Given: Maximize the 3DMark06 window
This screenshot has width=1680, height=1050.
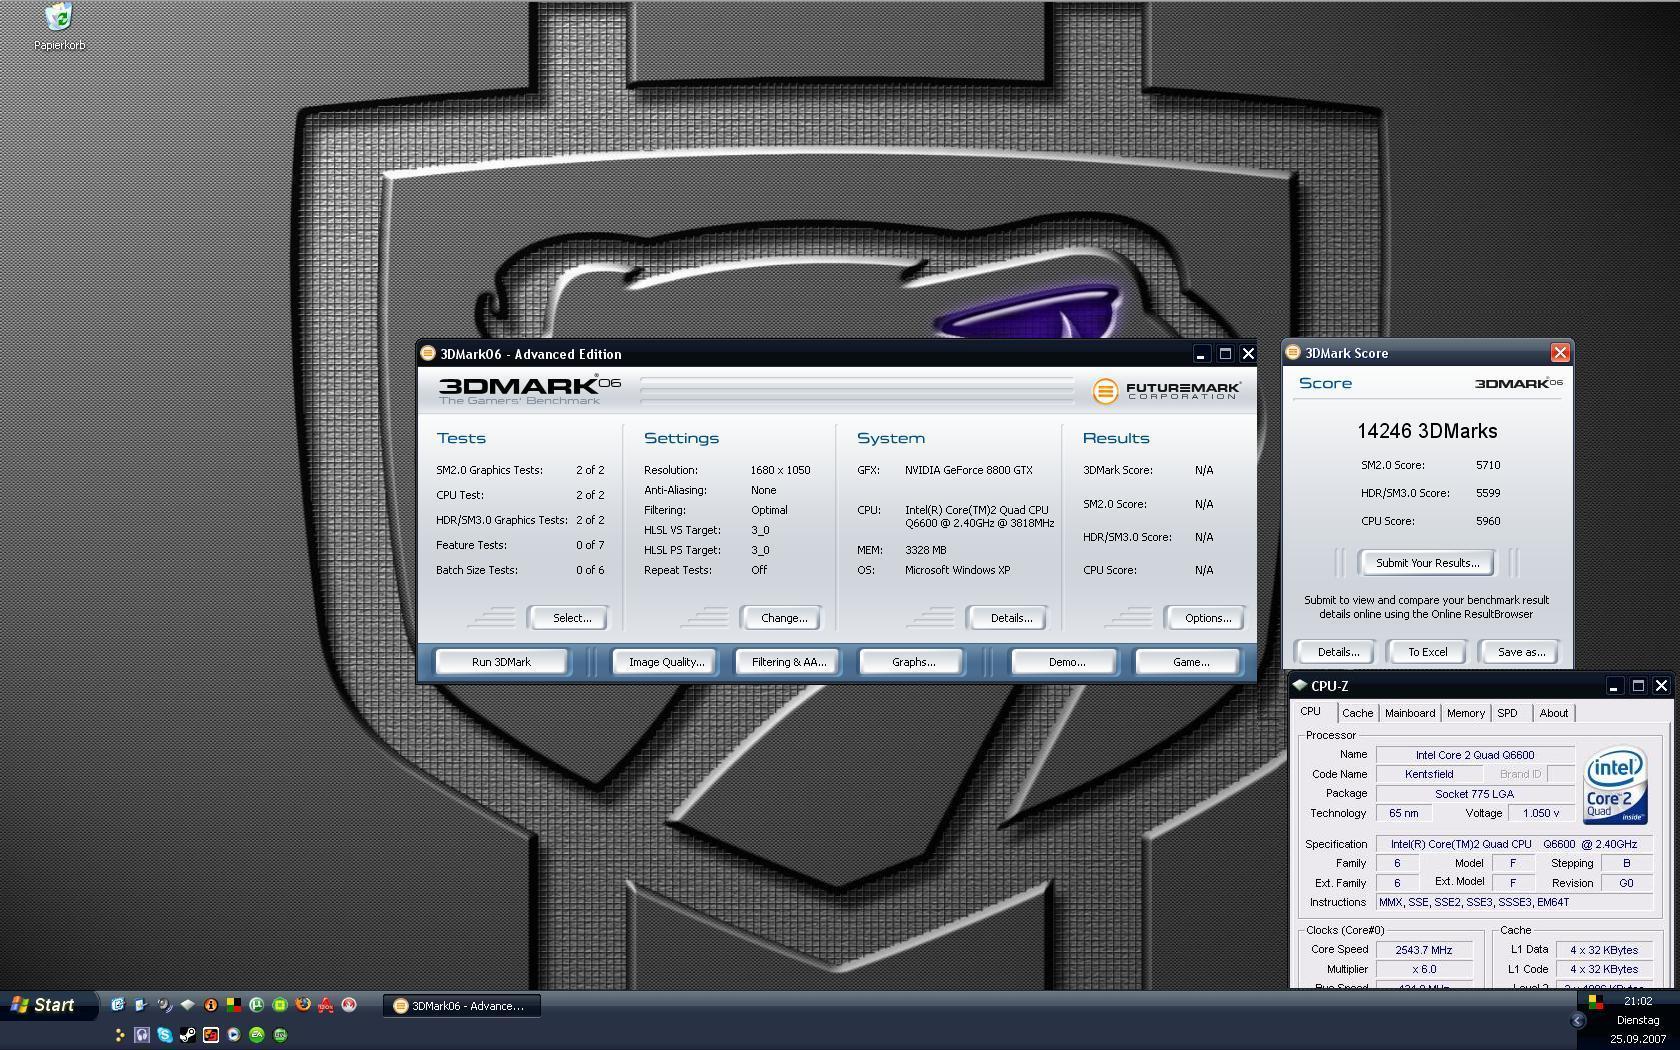Looking at the screenshot, I should tap(1225, 353).
